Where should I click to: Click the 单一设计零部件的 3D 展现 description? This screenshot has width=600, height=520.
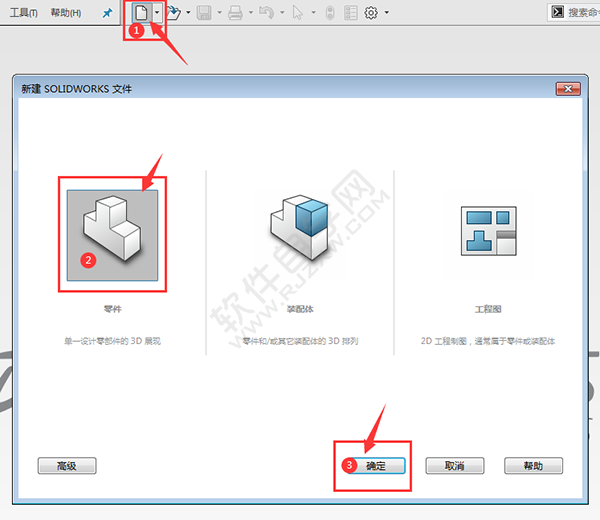point(112,341)
